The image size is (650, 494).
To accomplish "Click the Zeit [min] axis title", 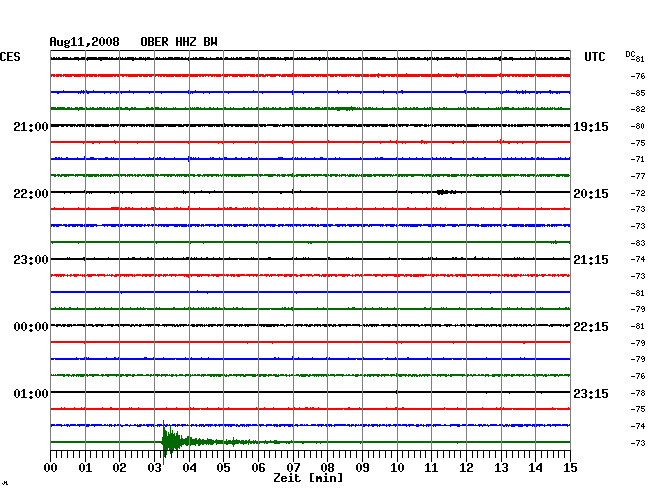I will click(308, 478).
